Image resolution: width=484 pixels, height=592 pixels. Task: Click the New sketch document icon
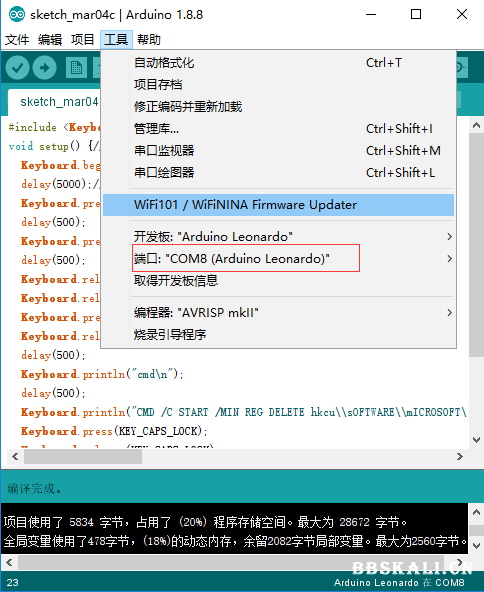[76, 68]
